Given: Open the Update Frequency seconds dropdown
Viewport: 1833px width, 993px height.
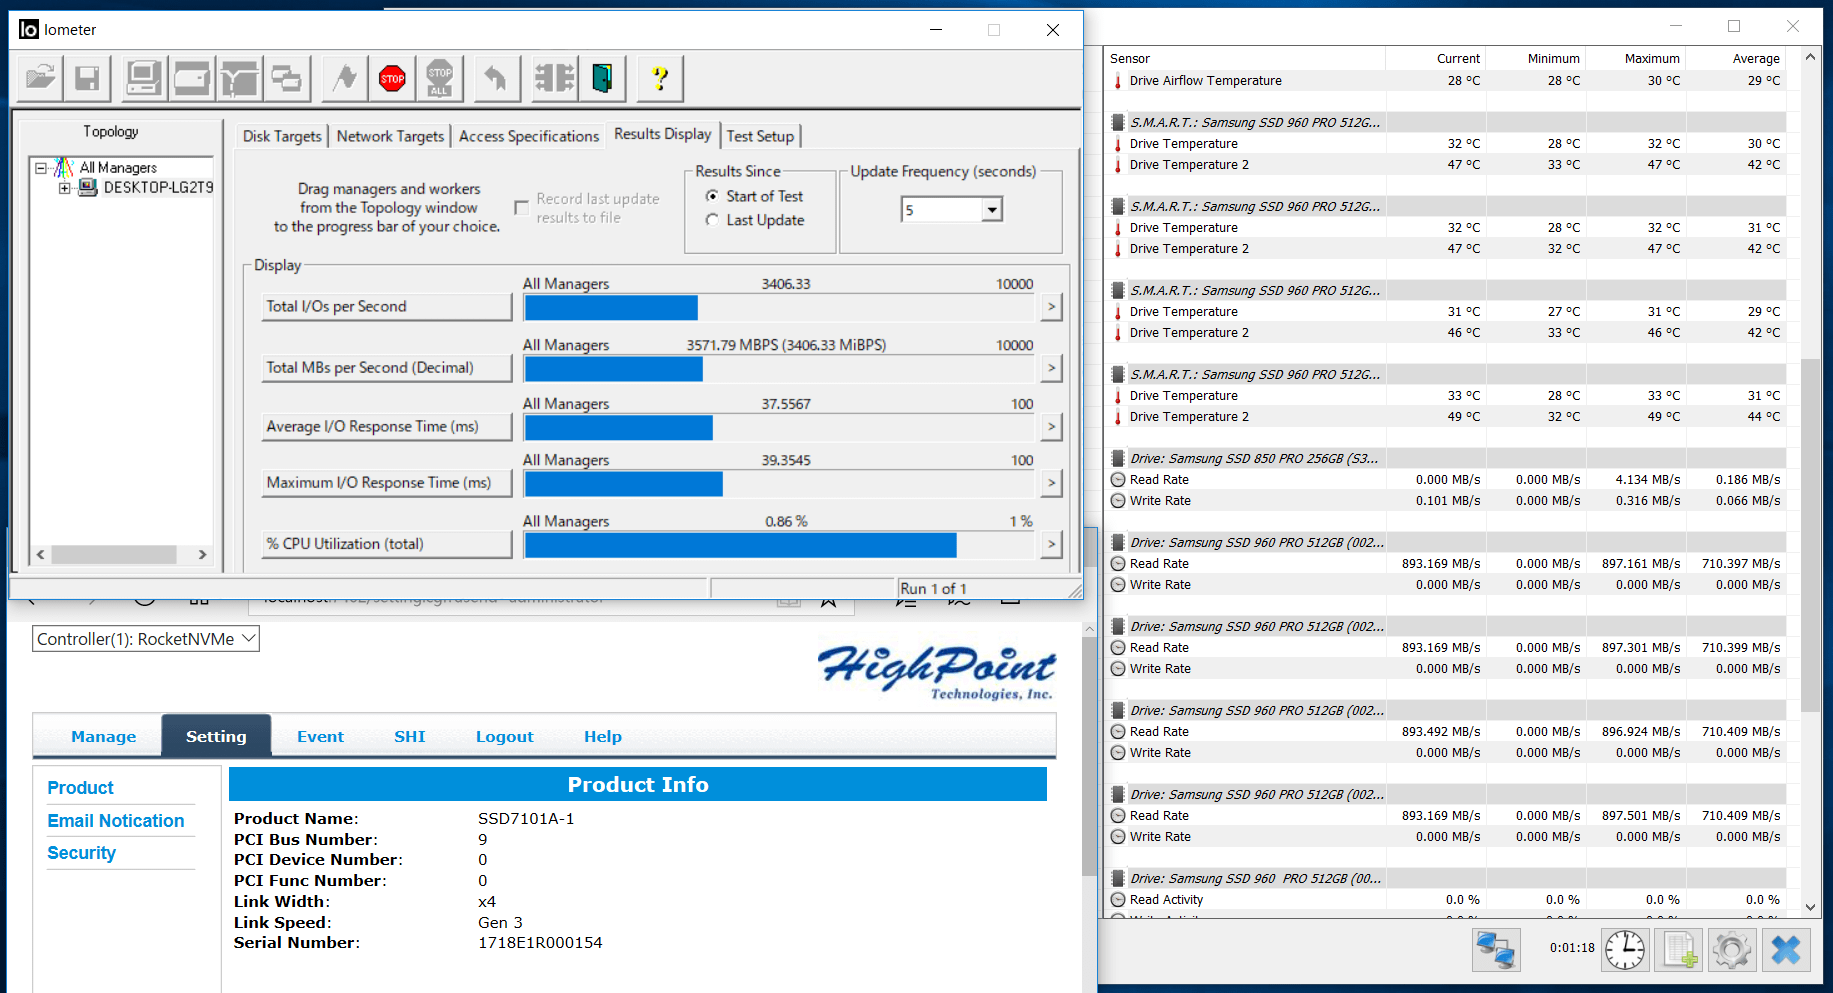Looking at the screenshot, I should coord(992,210).
